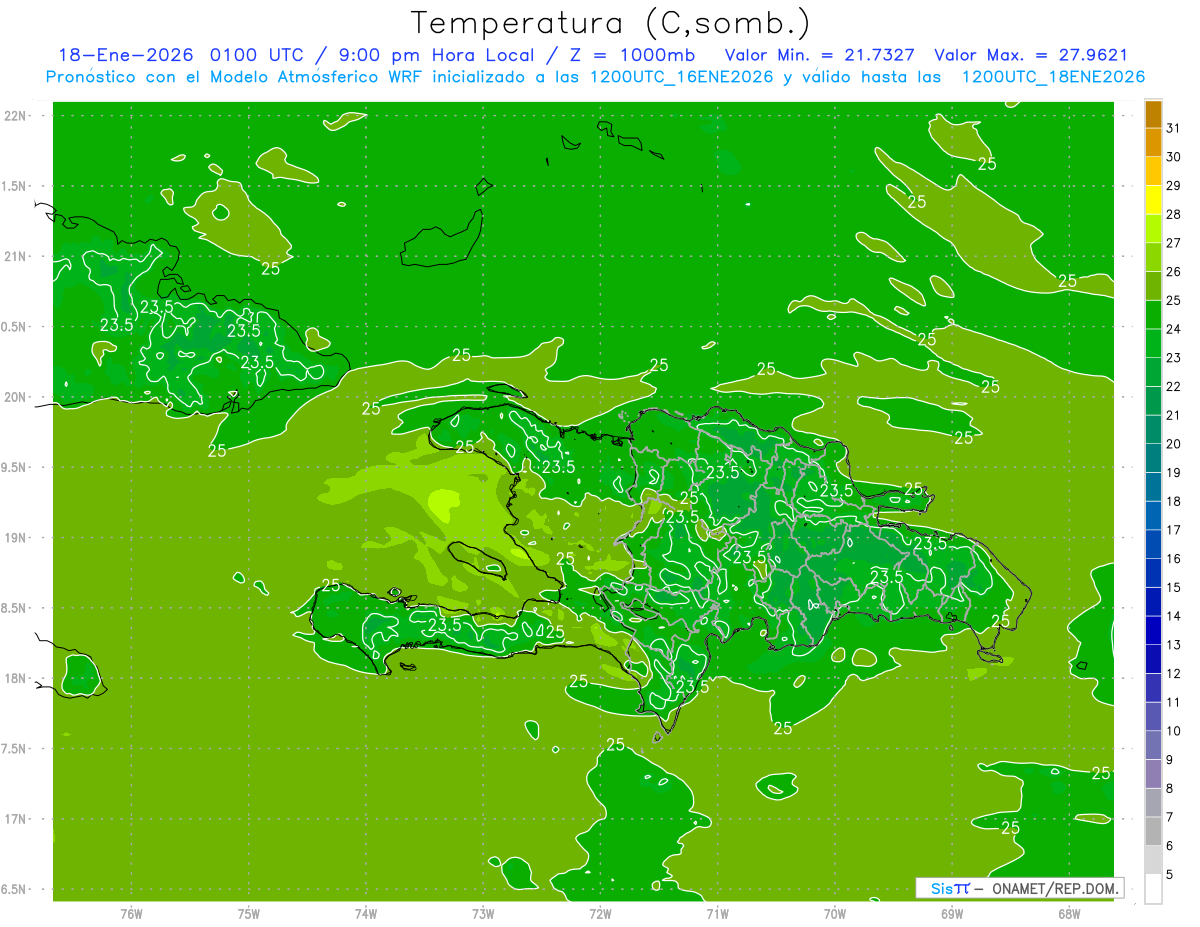Click the white swatch below colorbar 5

1153,889
